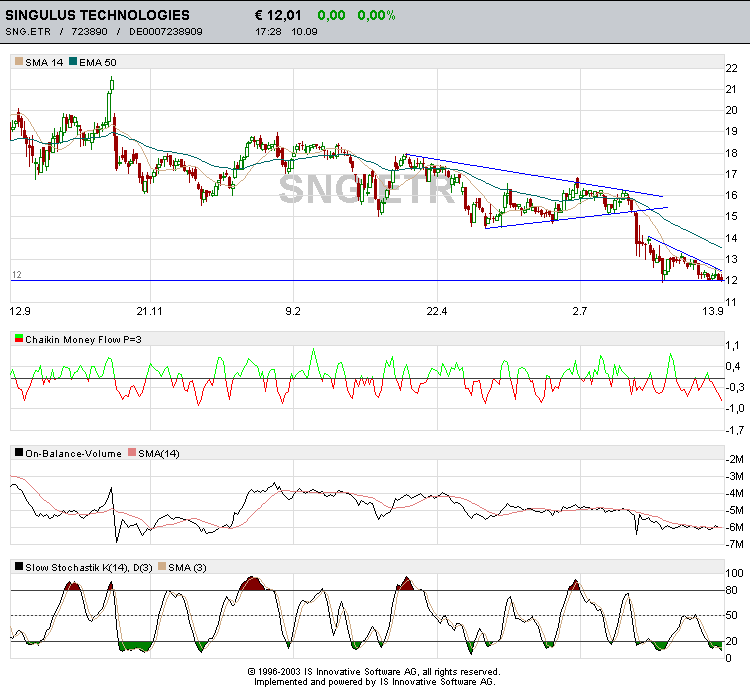The height and width of the screenshot is (687, 750).
Task: Click the 12.9 date axis label
Action: pos(20,311)
